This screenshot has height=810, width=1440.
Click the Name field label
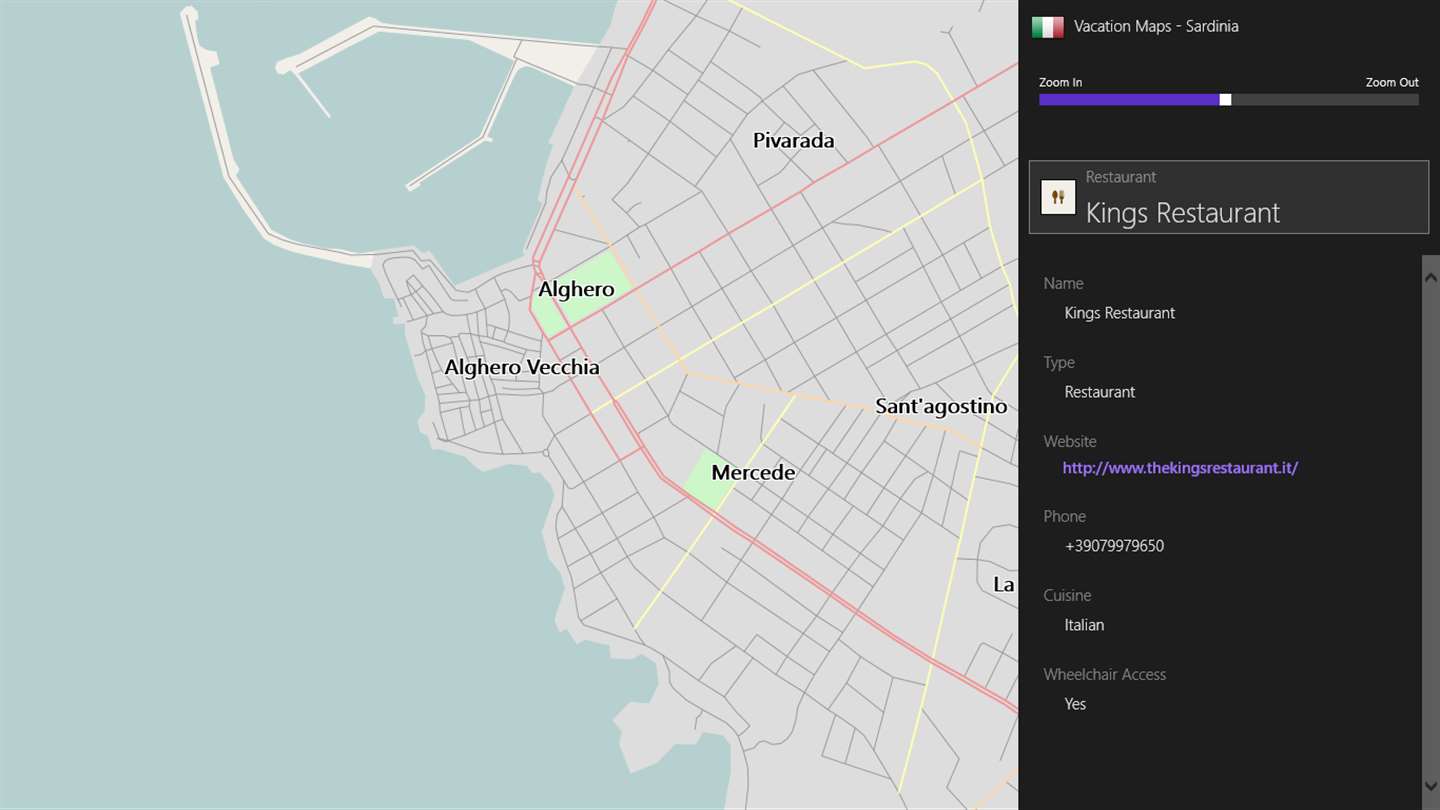(1063, 284)
